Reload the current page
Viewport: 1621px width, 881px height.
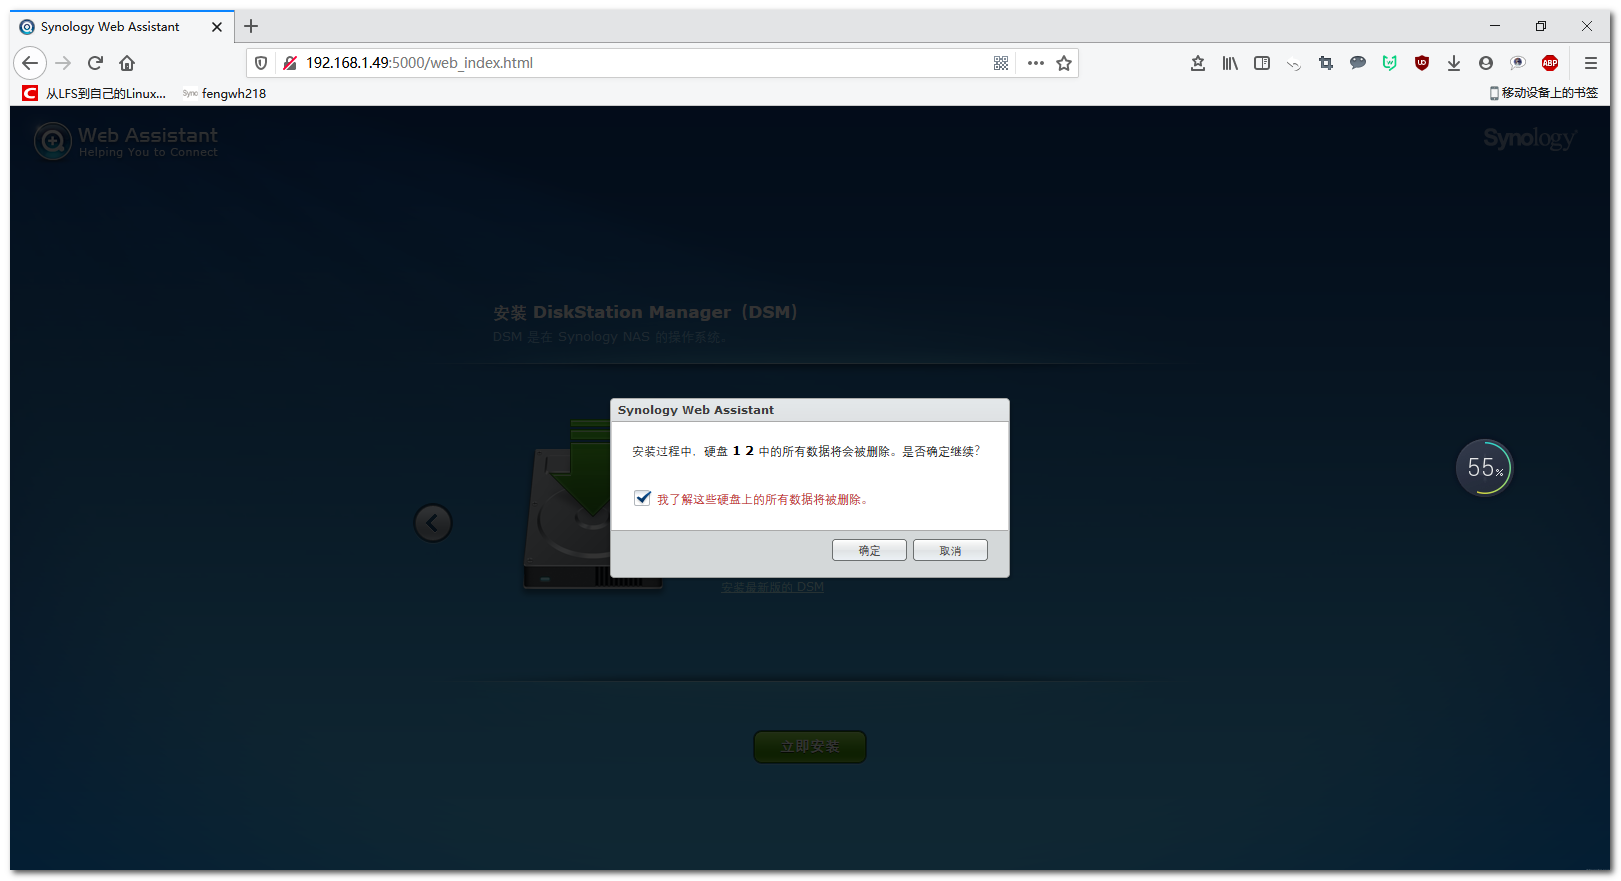coord(95,63)
